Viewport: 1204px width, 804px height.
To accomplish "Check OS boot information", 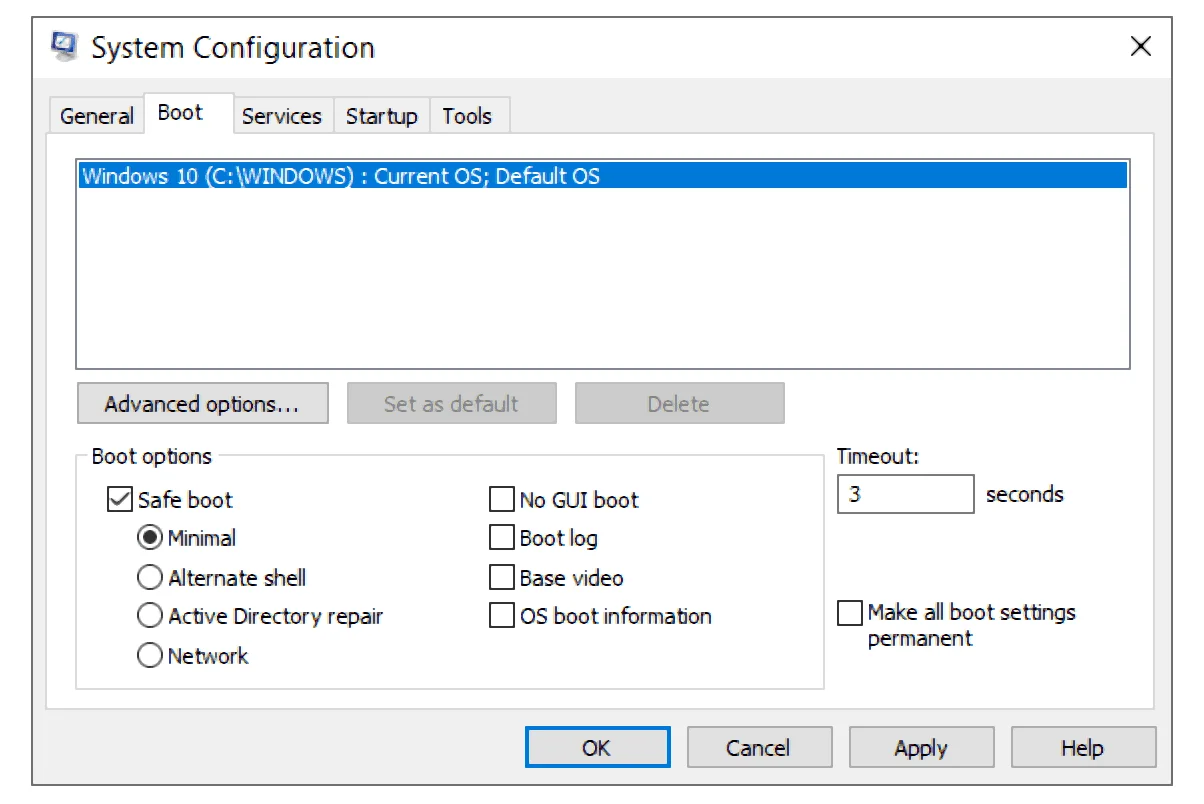I will coord(501,616).
